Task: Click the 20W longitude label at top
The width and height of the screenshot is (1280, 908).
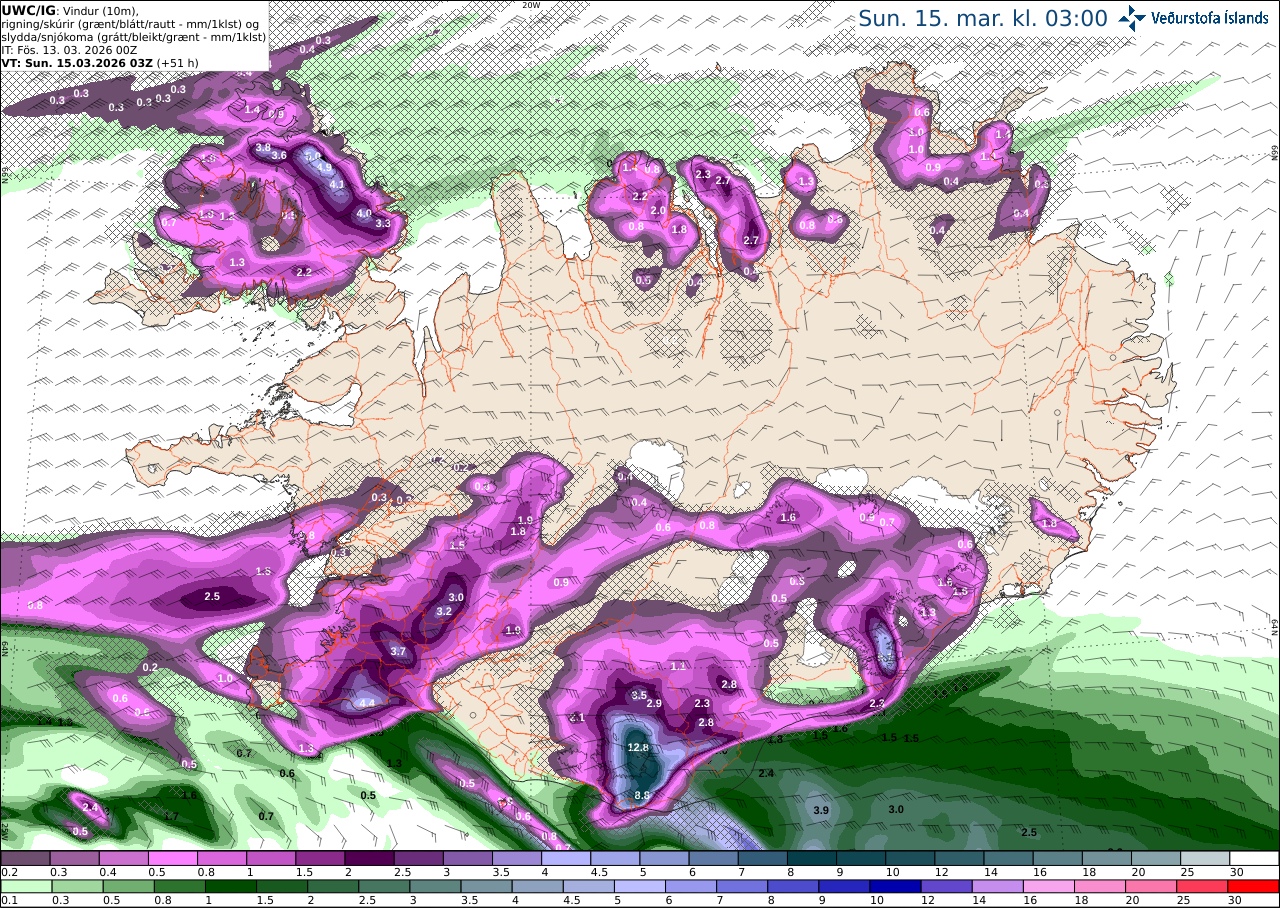Action: tap(531, 5)
